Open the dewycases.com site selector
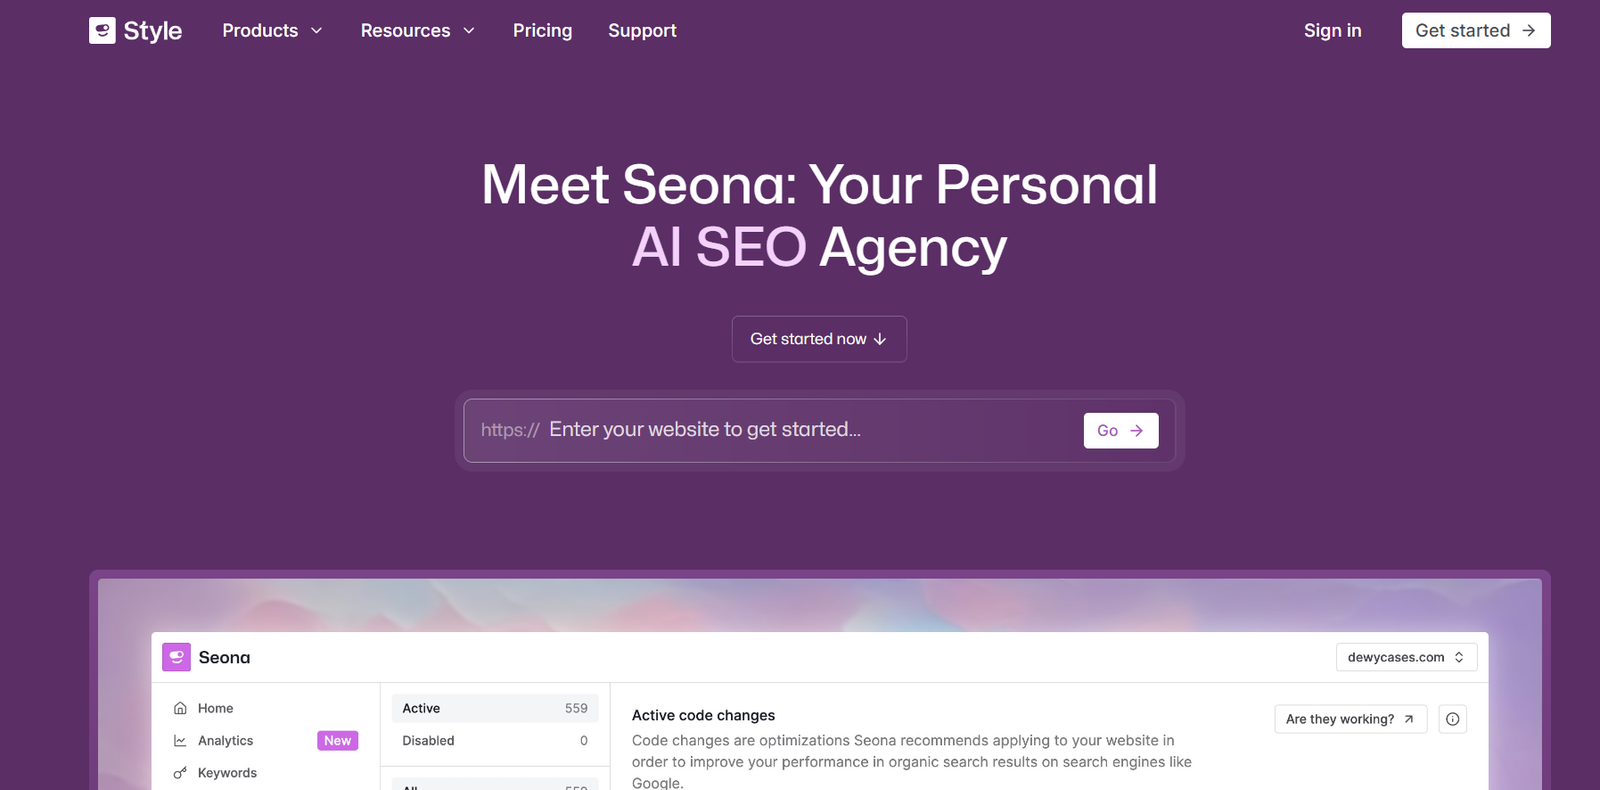This screenshot has width=1600, height=790. (1406, 657)
